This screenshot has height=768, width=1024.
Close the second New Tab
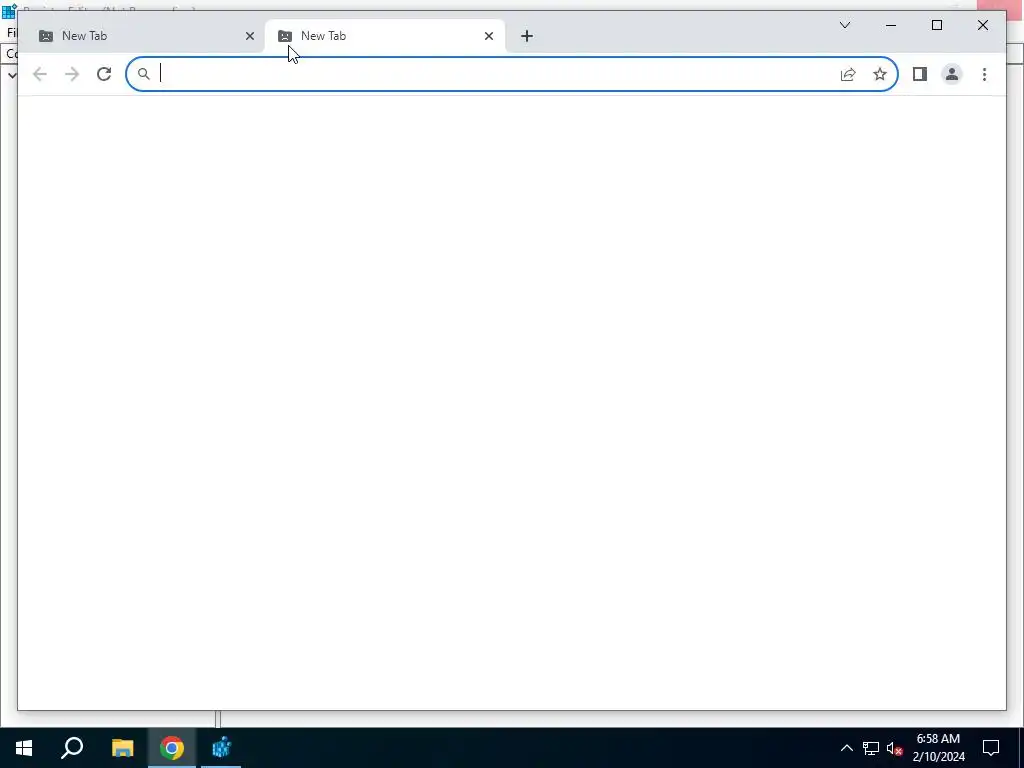(x=488, y=36)
